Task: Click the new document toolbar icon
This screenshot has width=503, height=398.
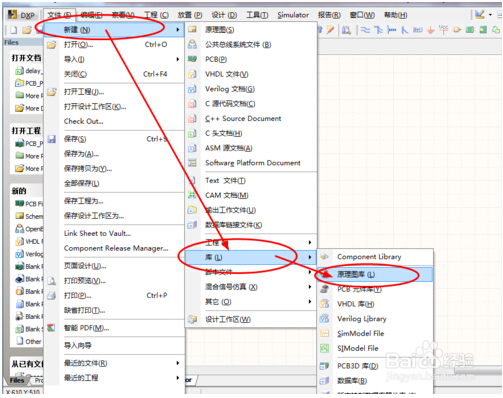Action: coord(14,30)
